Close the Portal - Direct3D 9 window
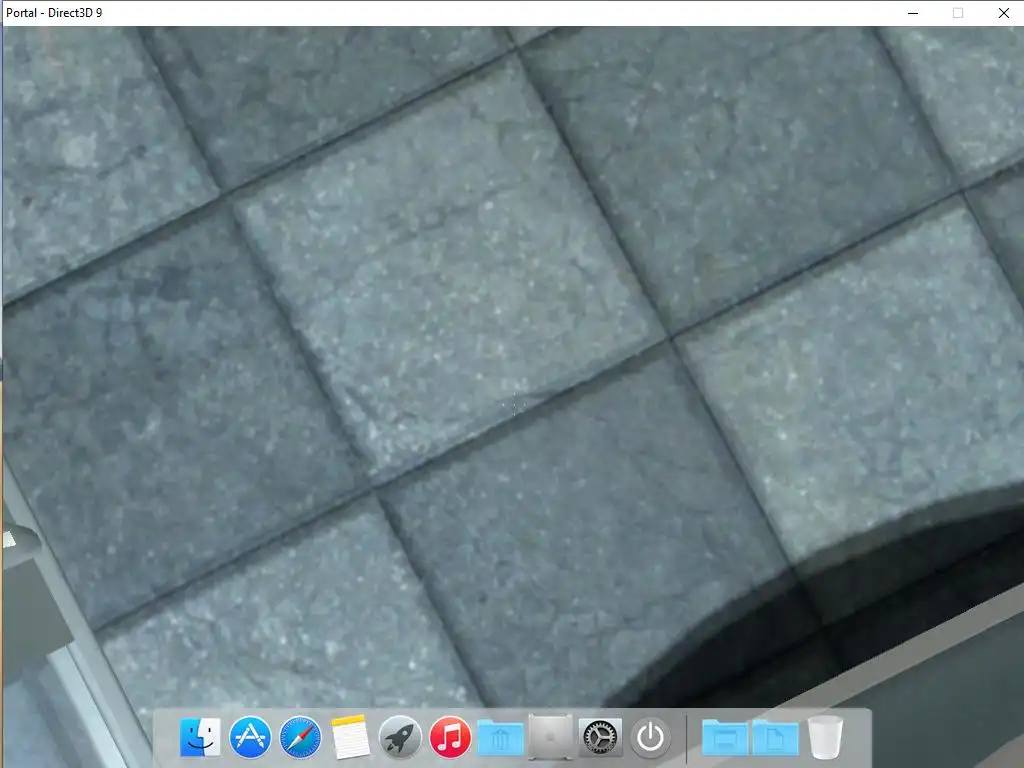The width and height of the screenshot is (1024, 768). click(x=1004, y=13)
